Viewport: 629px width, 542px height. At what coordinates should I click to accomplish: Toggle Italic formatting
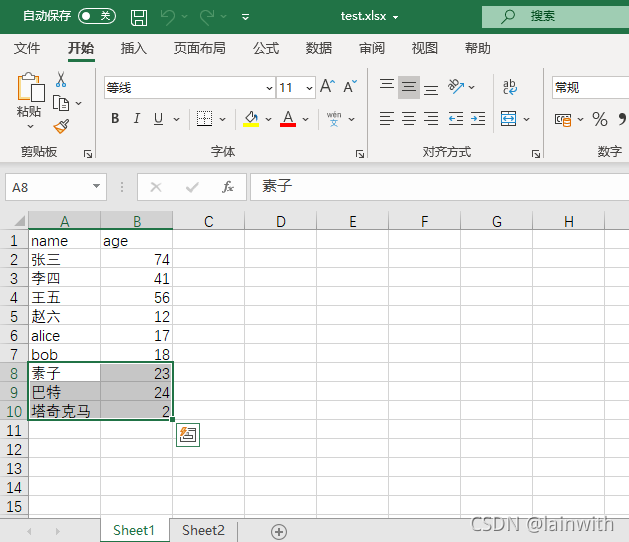pyautogui.click(x=137, y=119)
